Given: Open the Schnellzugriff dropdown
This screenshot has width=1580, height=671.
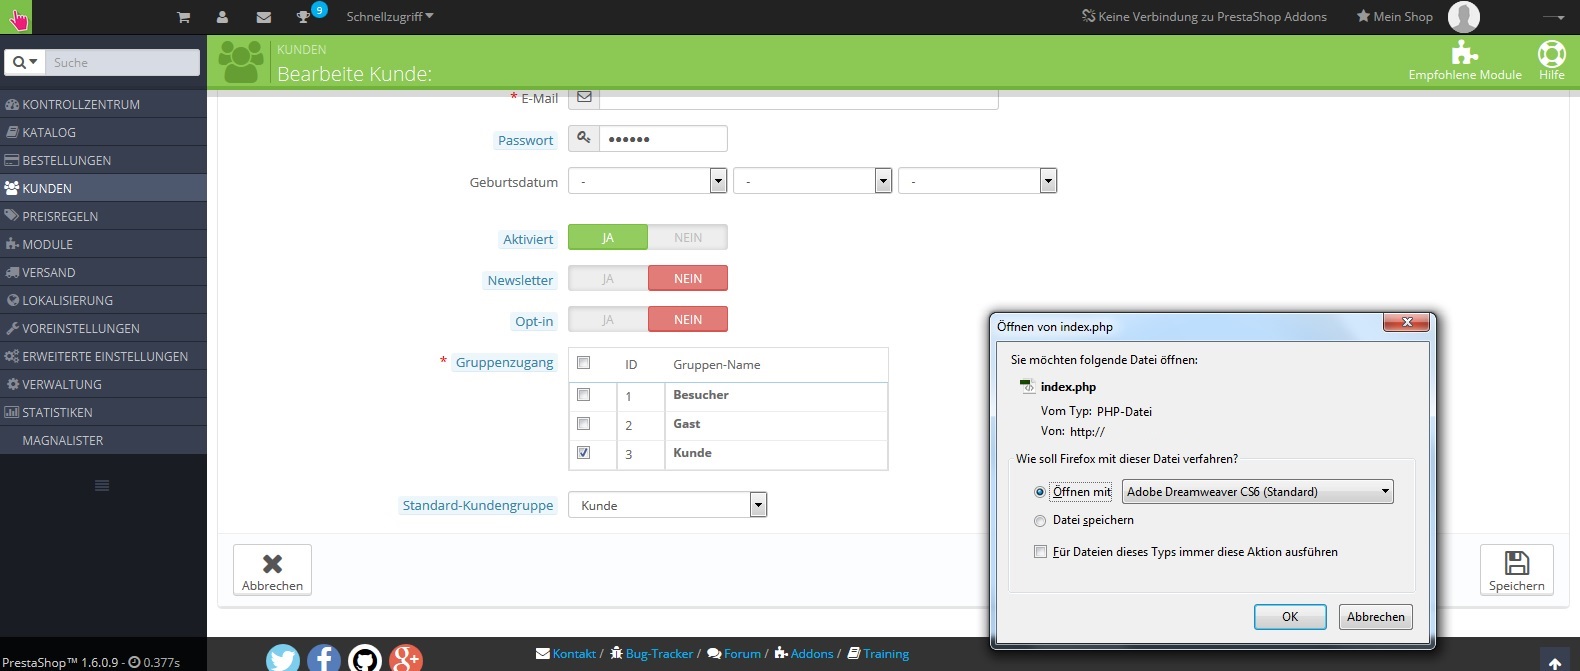Looking at the screenshot, I should [390, 16].
